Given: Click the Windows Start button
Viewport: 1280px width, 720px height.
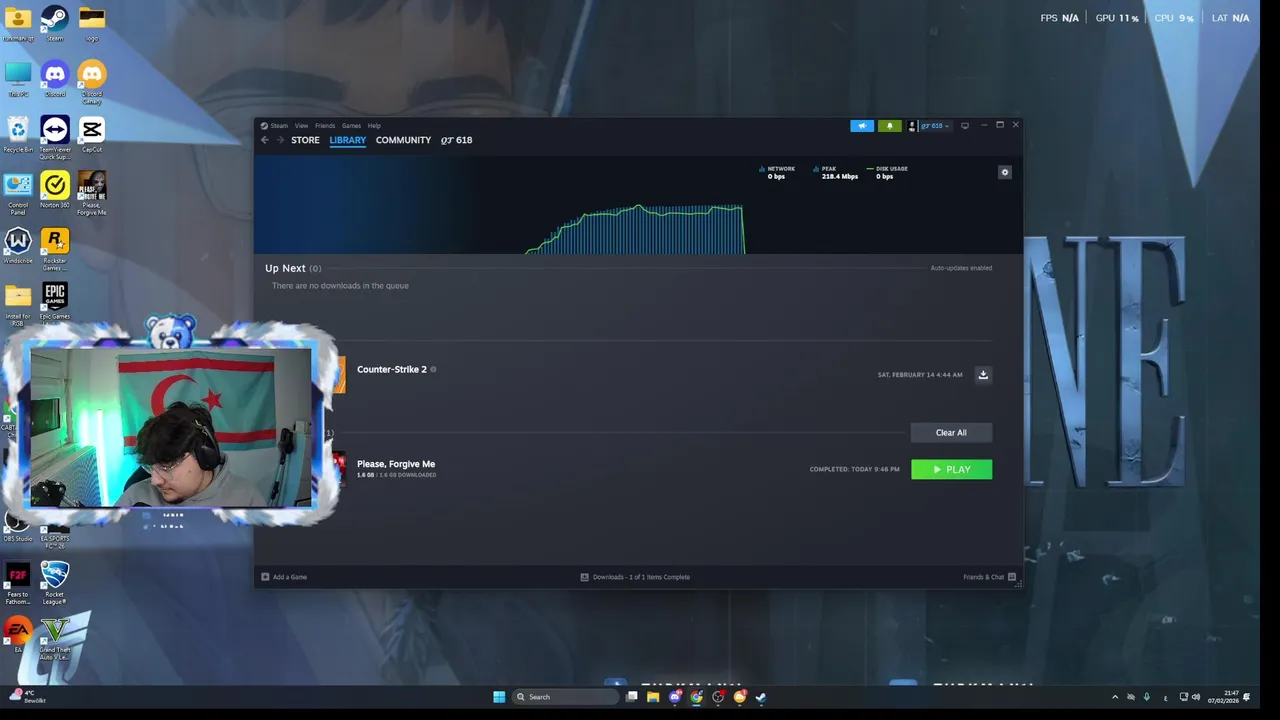Looking at the screenshot, I should tap(499, 697).
